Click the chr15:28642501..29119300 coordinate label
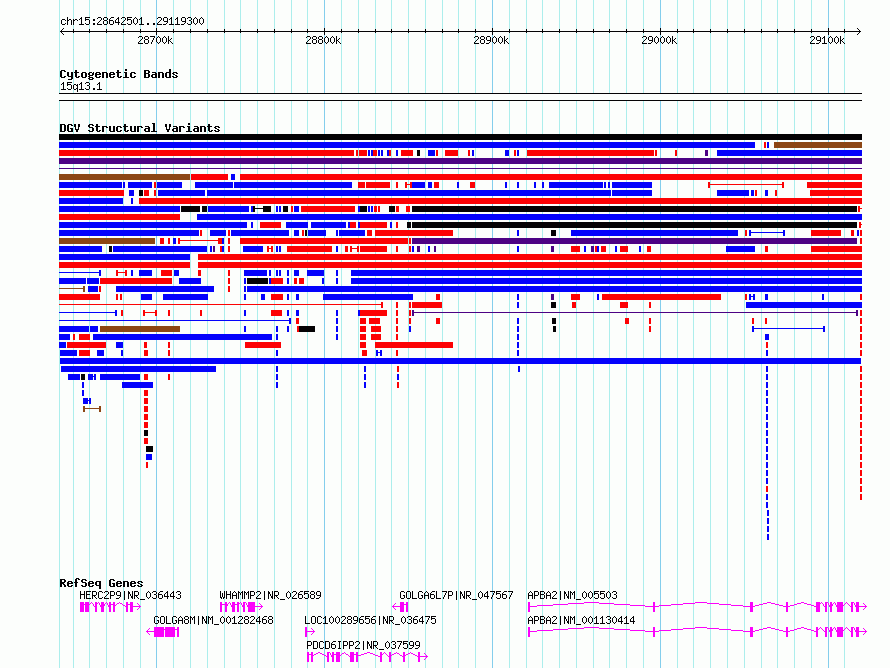Image resolution: width=890 pixels, height=668 pixels. coord(132,21)
